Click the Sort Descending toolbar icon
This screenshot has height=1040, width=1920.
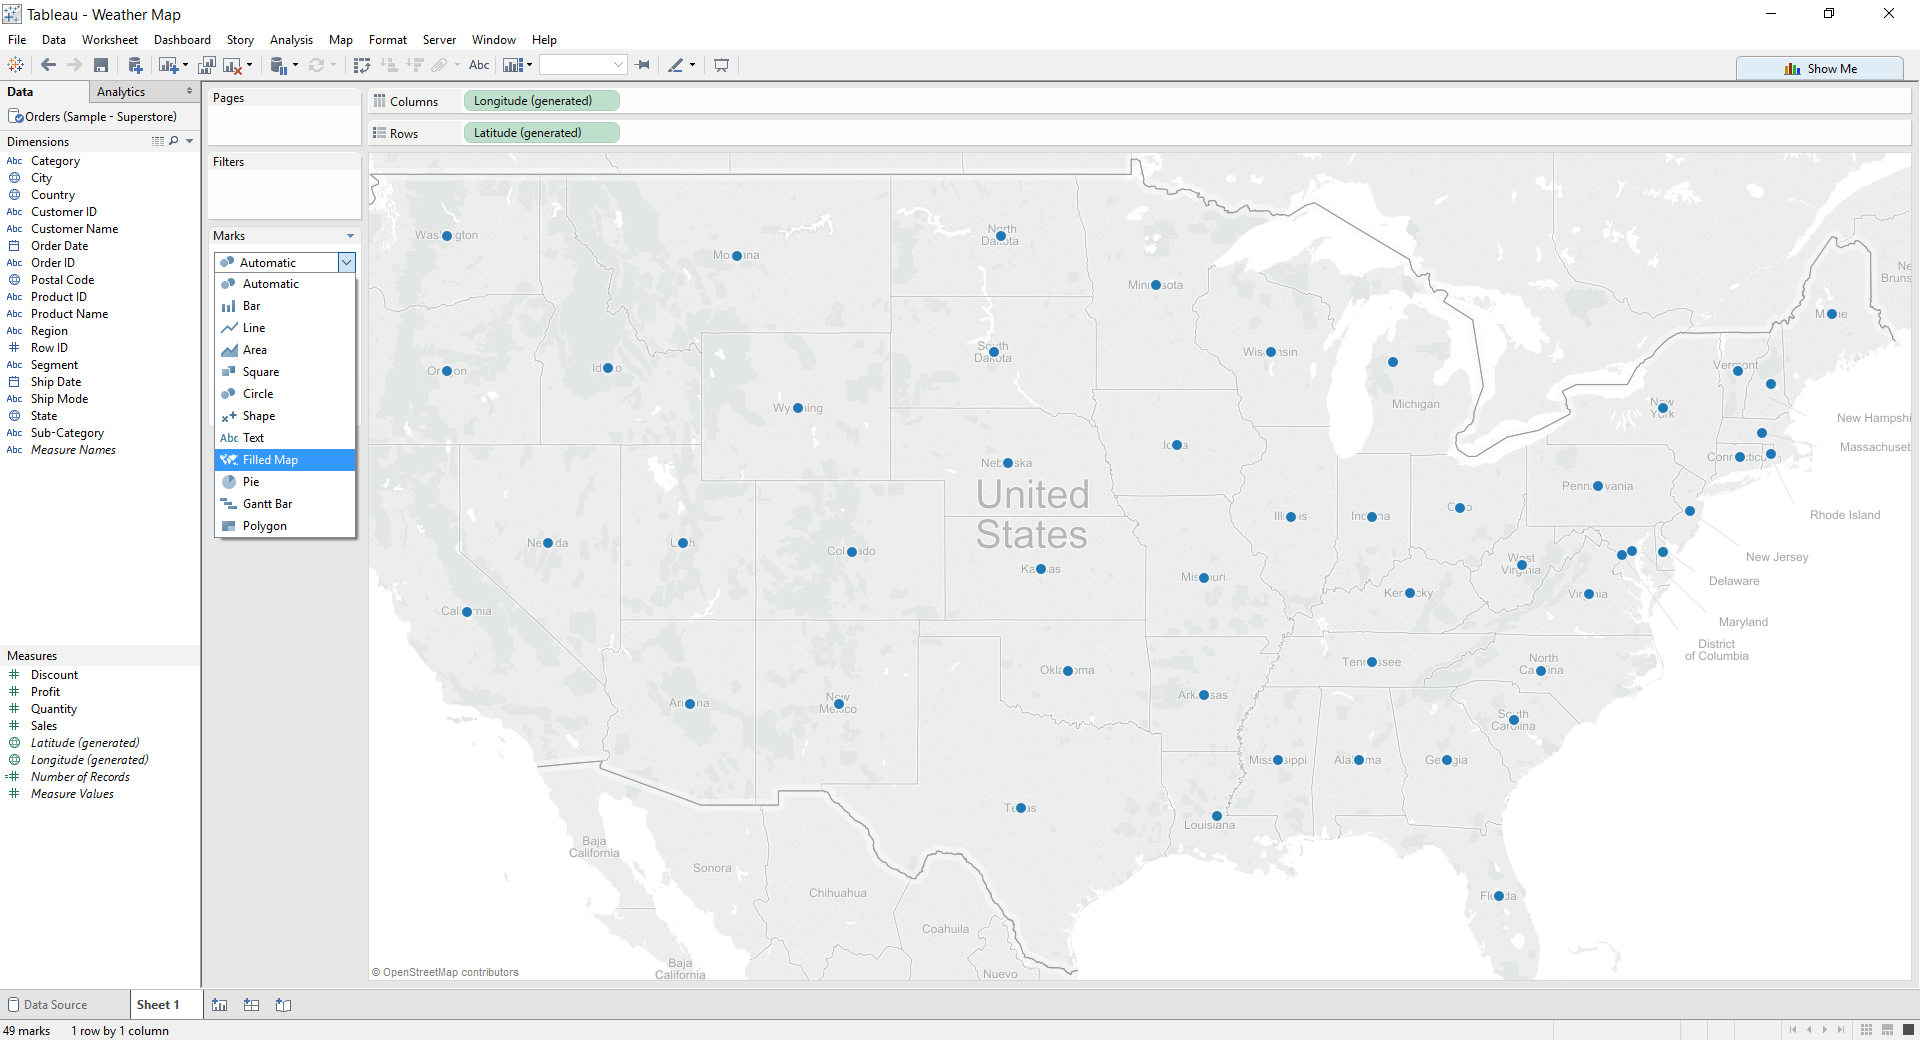[x=414, y=64]
